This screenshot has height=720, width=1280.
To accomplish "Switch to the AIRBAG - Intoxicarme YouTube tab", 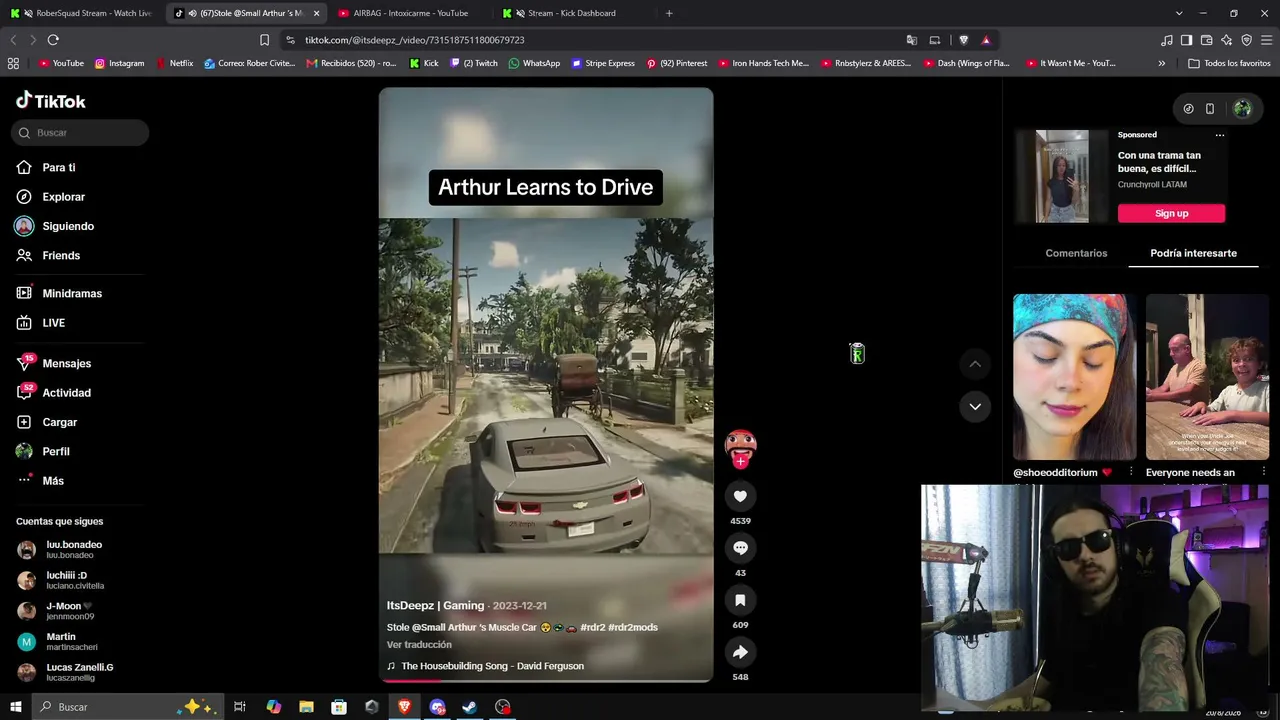I will 410,13.
